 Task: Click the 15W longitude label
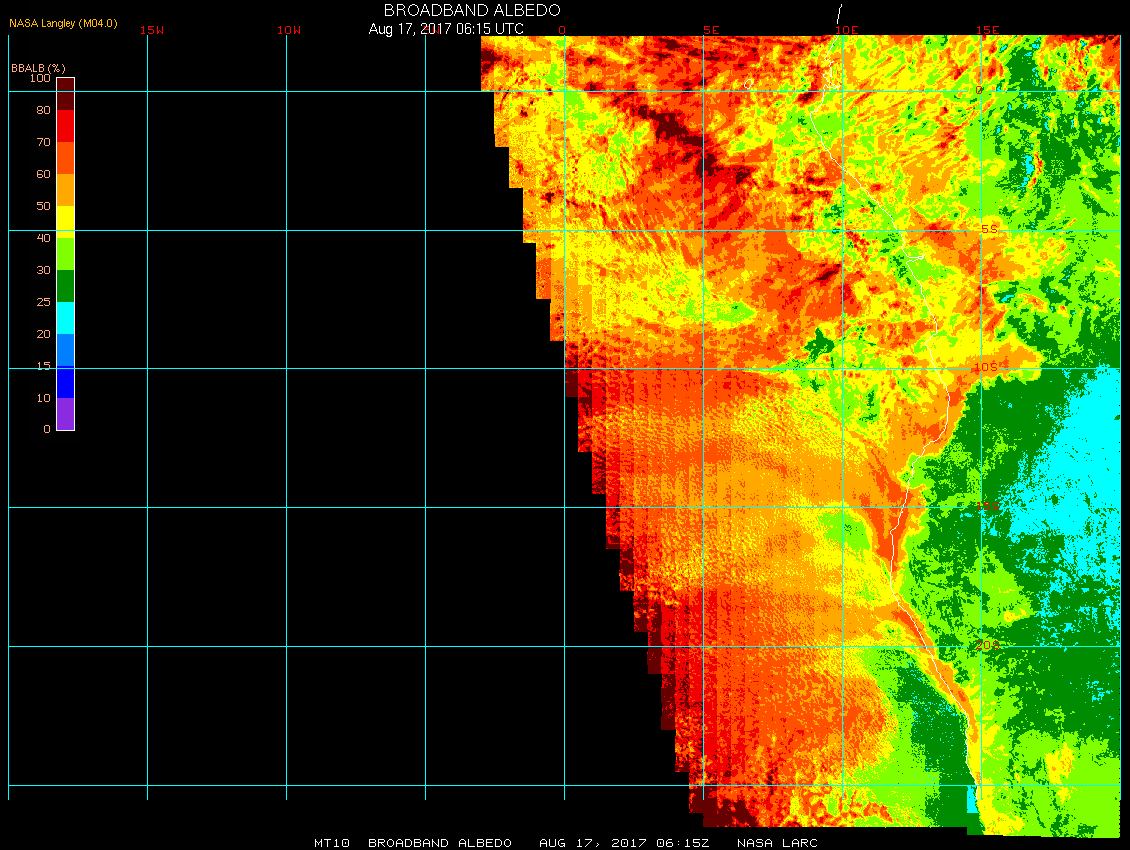(x=152, y=30)
